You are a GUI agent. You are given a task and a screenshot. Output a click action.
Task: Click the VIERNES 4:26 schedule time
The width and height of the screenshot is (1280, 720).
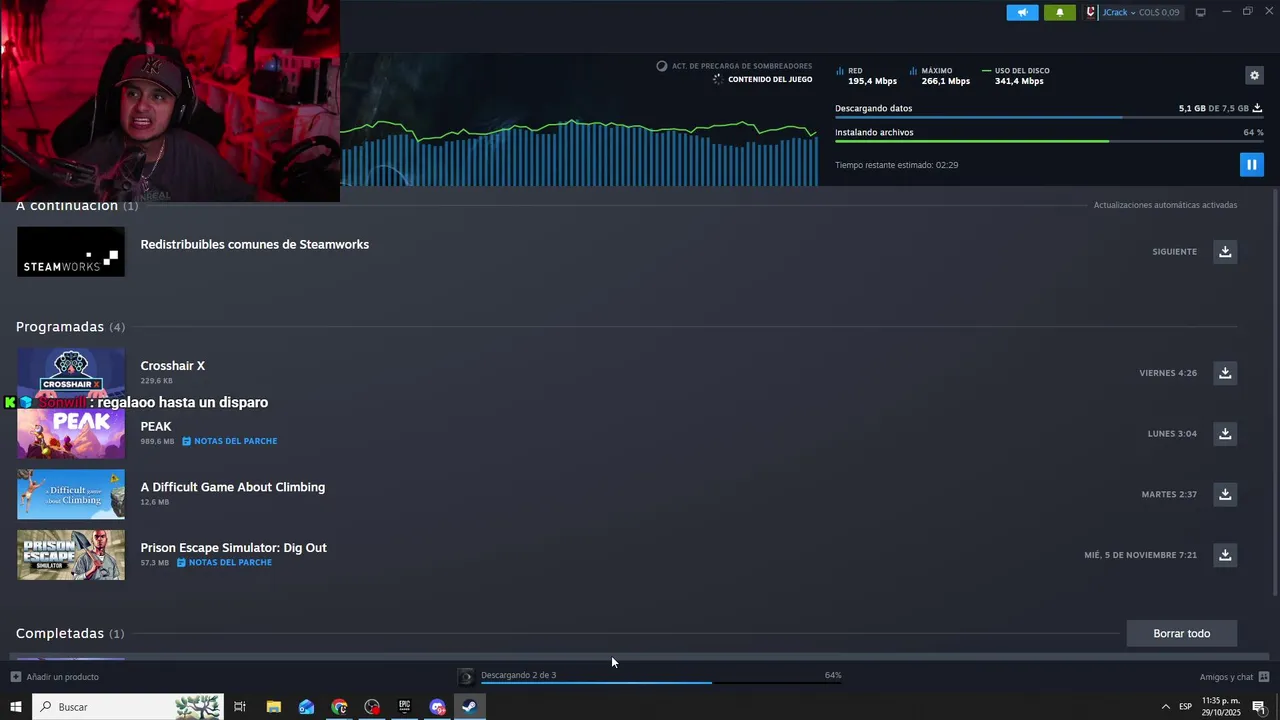[x=1168, y=373]
